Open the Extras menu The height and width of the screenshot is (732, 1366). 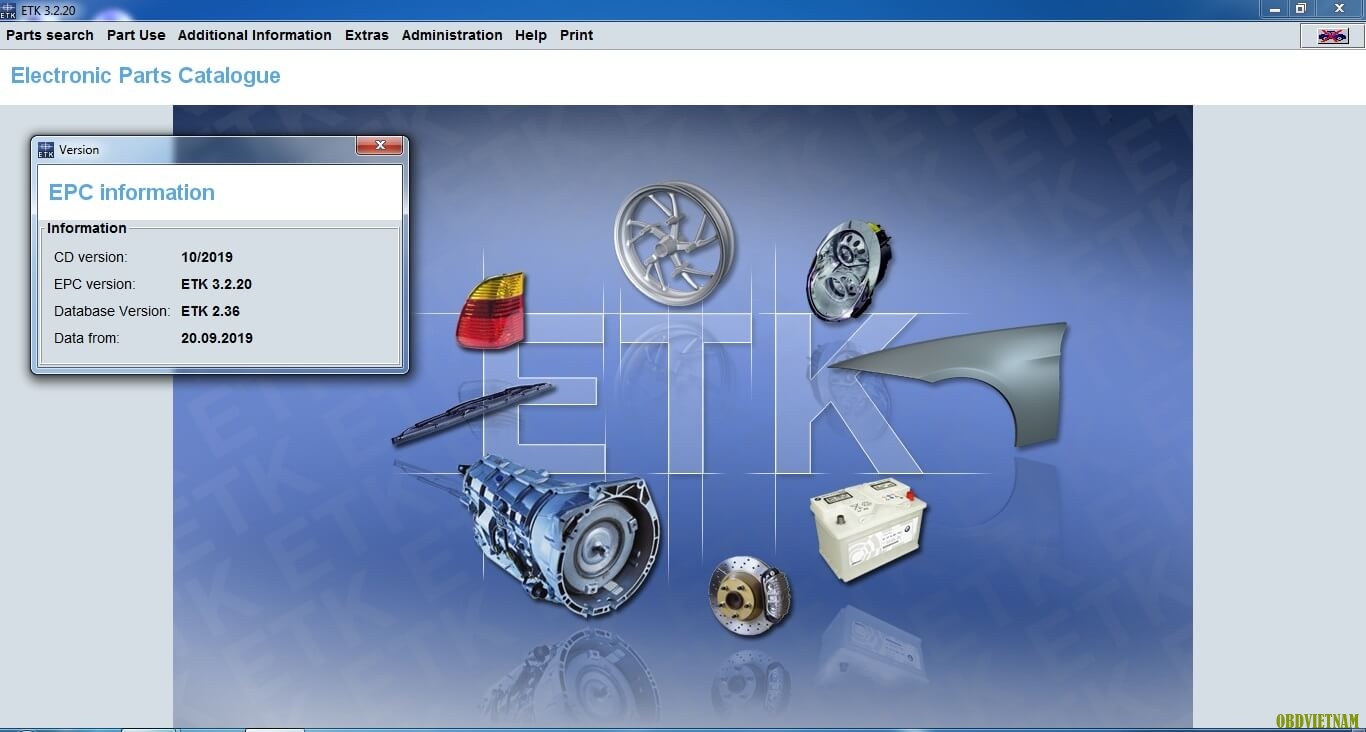(367, 35)
